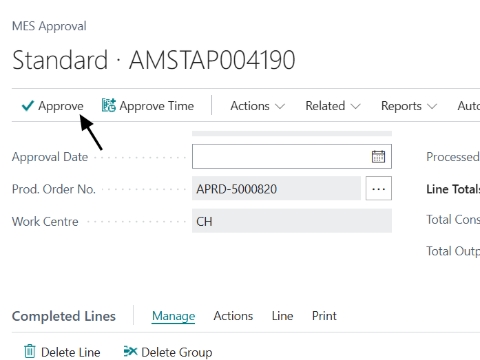
Task: Open Actions tab in Completed Lines
Action: point(233,316)
